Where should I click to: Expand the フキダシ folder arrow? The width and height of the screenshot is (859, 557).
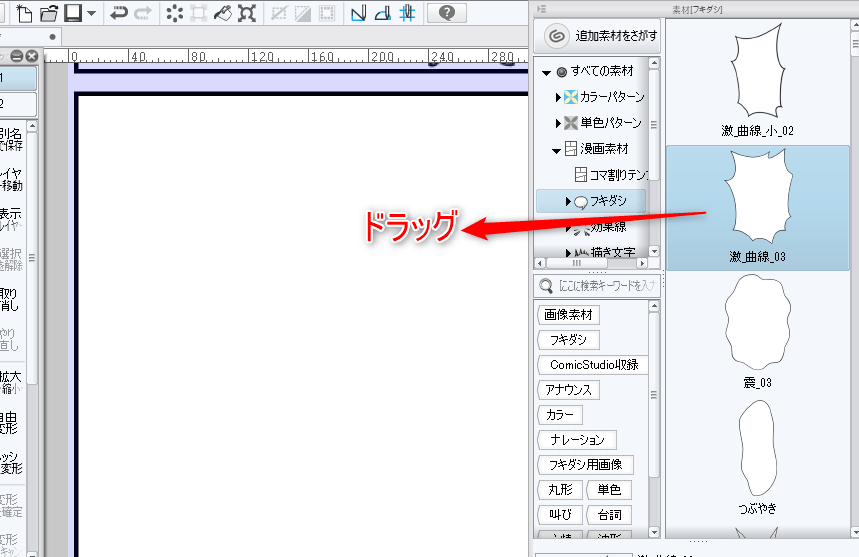[568, 202]
